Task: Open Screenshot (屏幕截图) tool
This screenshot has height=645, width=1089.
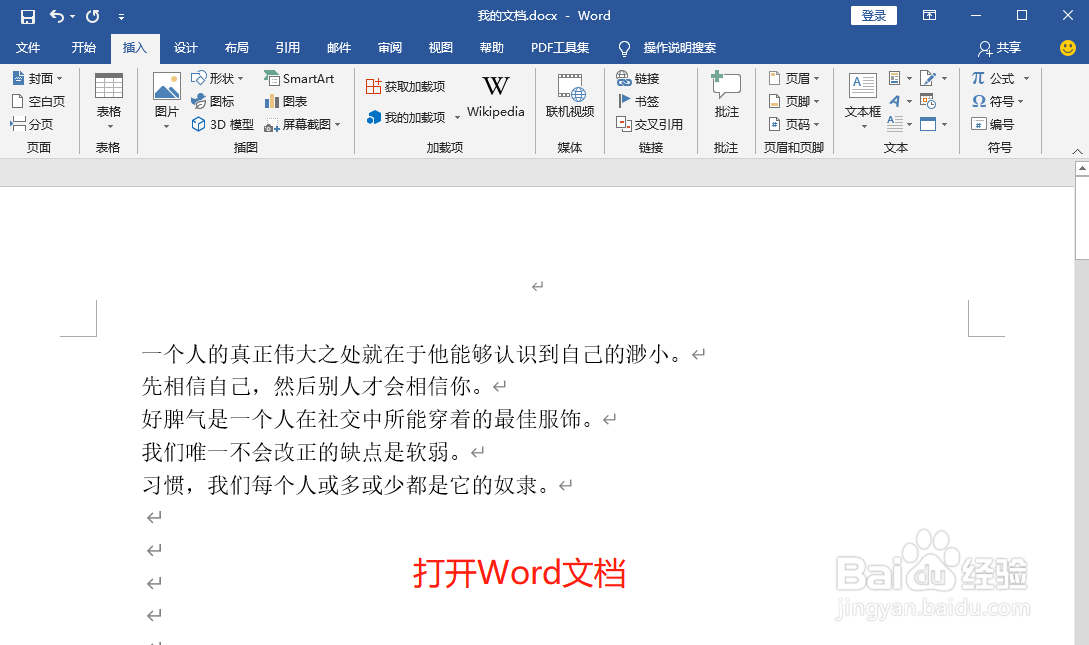Action: coord(302,124)
